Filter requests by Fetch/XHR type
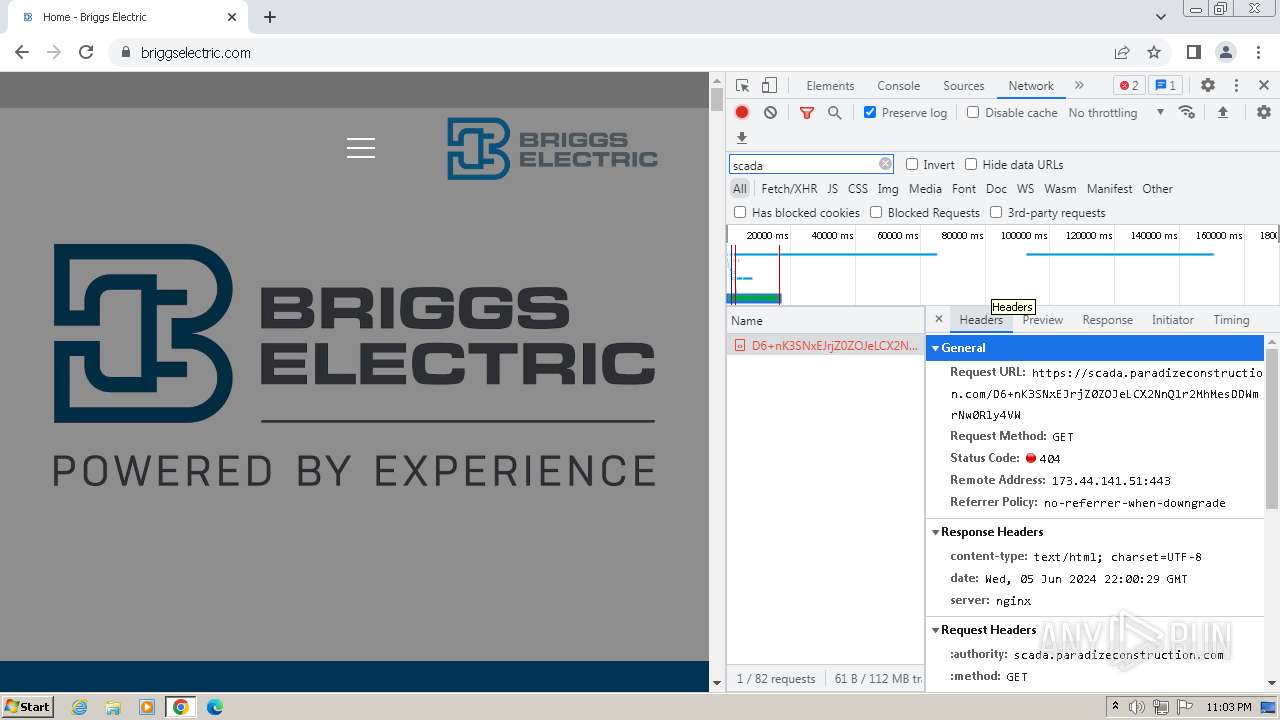Image resolution: width=1280 pixels, height=720 pixels. pos(788,189)
